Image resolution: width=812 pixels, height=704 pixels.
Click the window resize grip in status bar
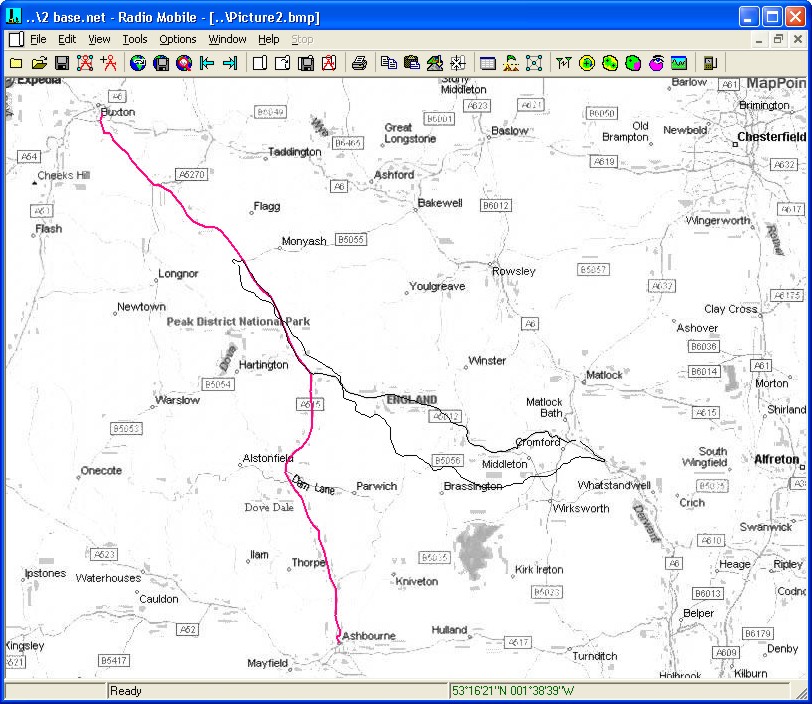800,692
